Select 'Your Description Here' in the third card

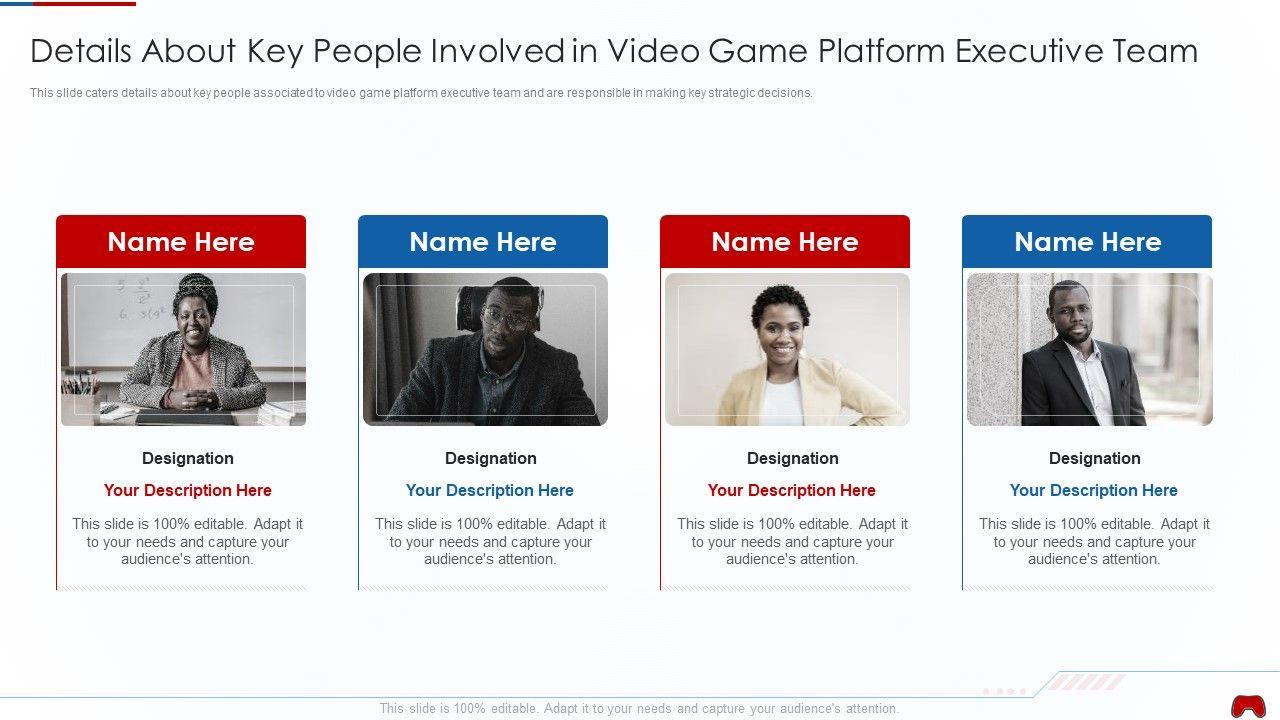pyautogui.click(x=792, y=490)
